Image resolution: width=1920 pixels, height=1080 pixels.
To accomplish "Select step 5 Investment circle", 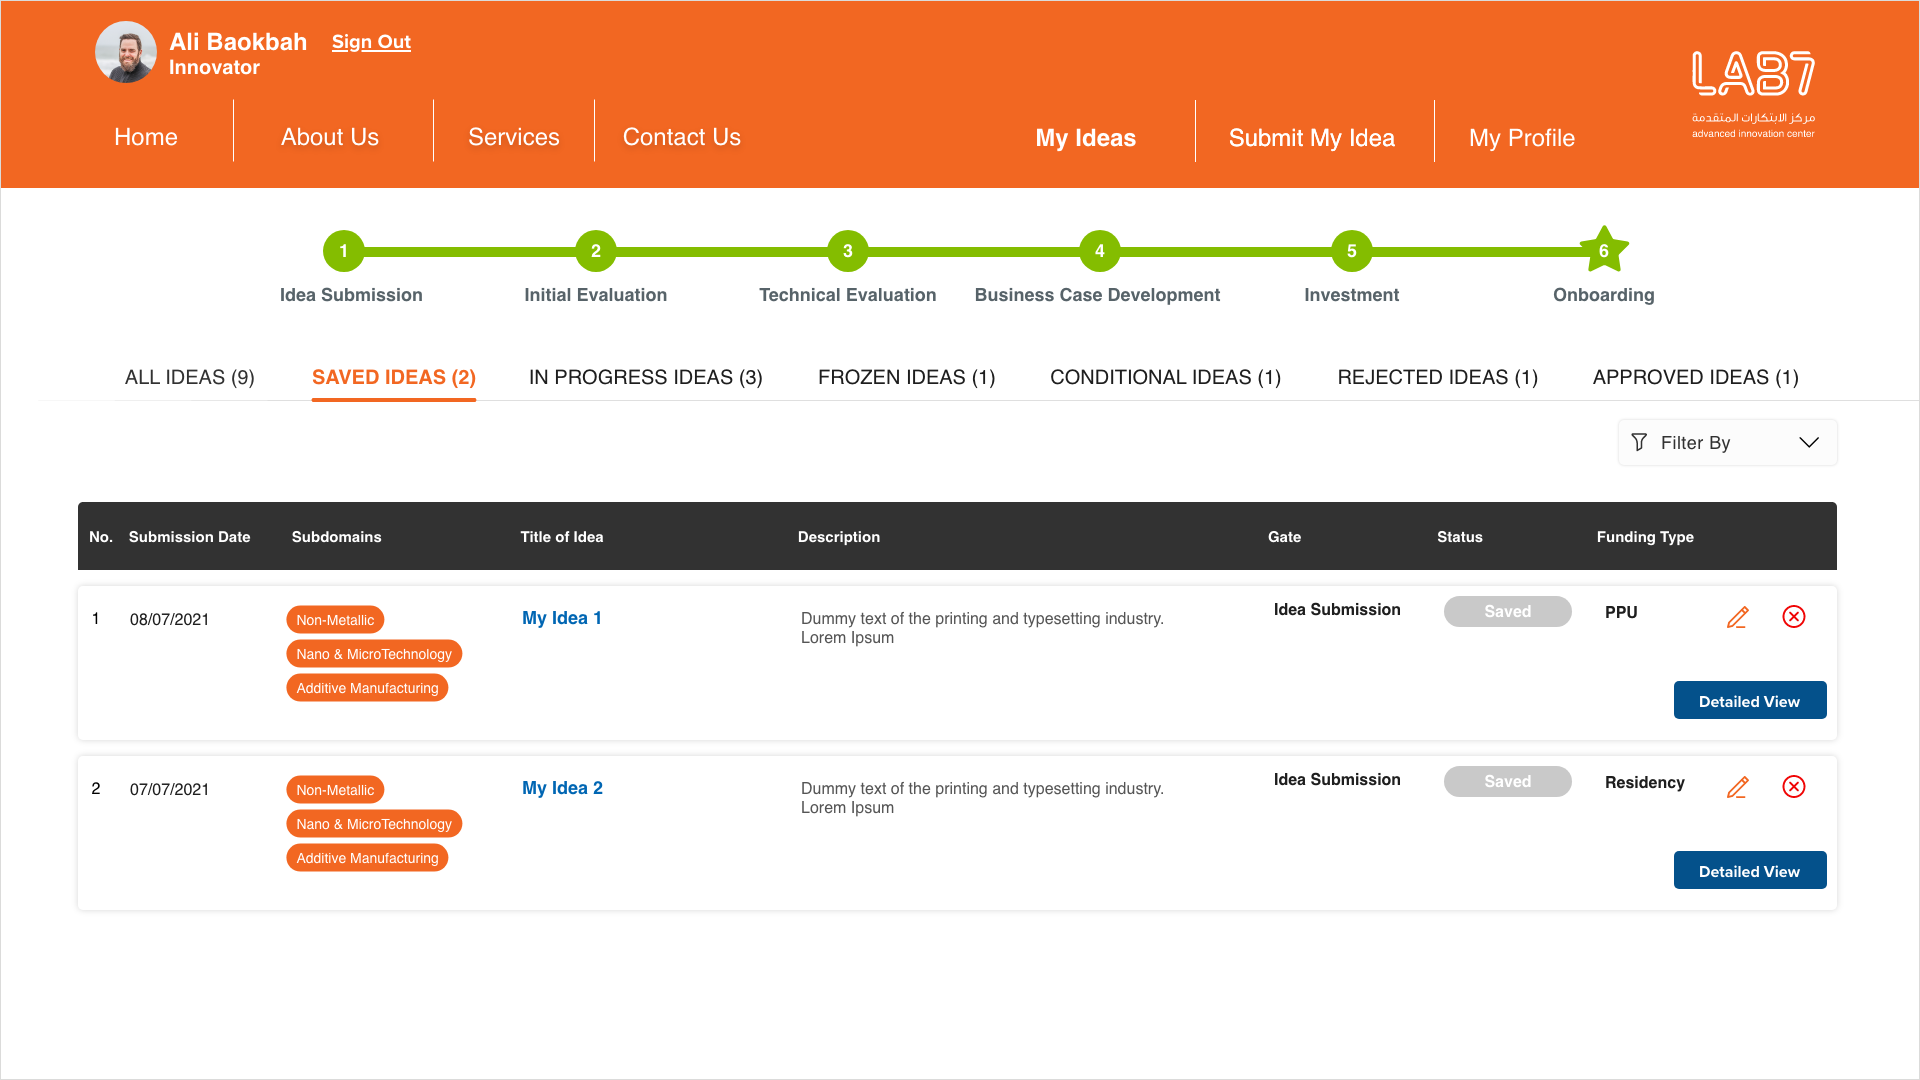I will click(1351, 251).
